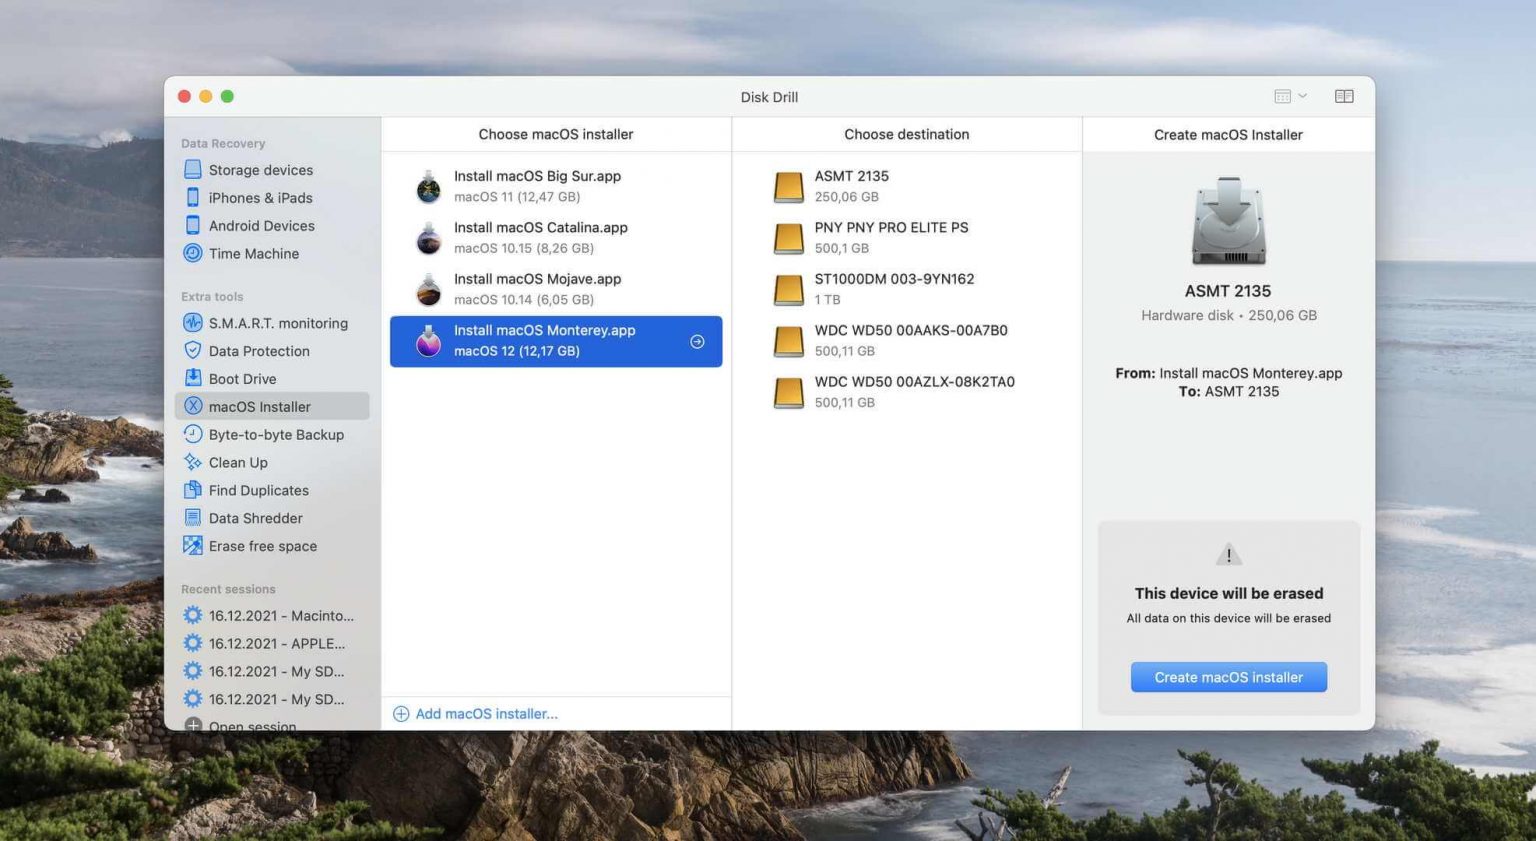Screen dimensions: 1536x841
Task: Open Time Machine recovery
Action: click(x=253, y=253)
